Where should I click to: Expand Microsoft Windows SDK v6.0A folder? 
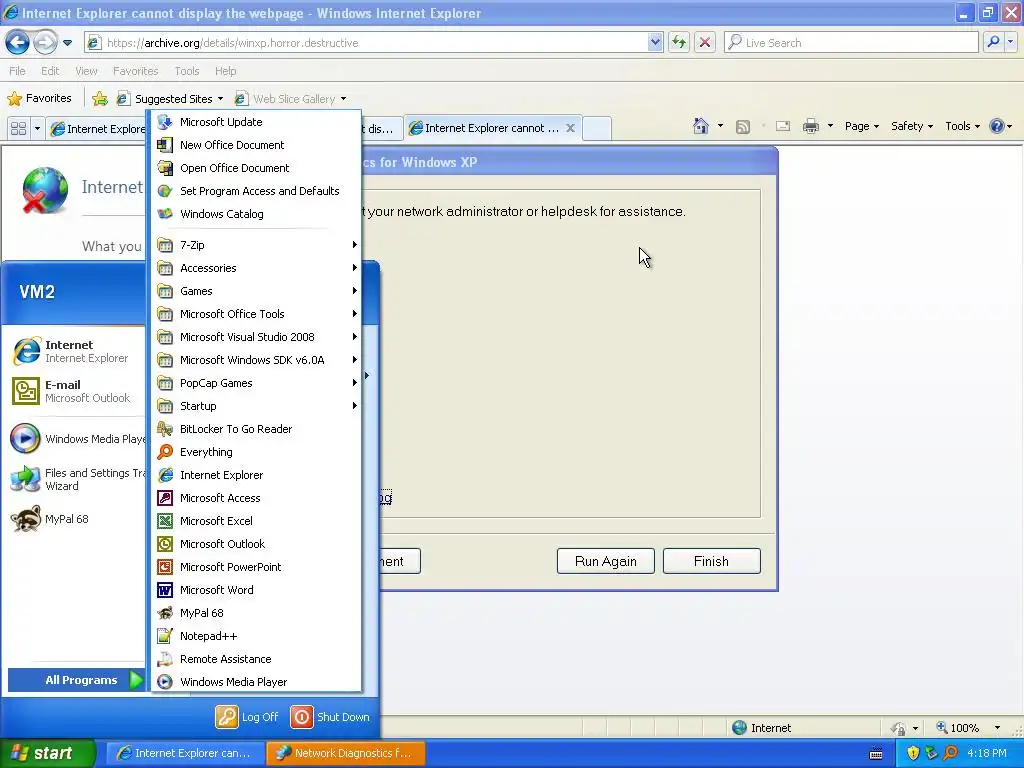(256, 360)
